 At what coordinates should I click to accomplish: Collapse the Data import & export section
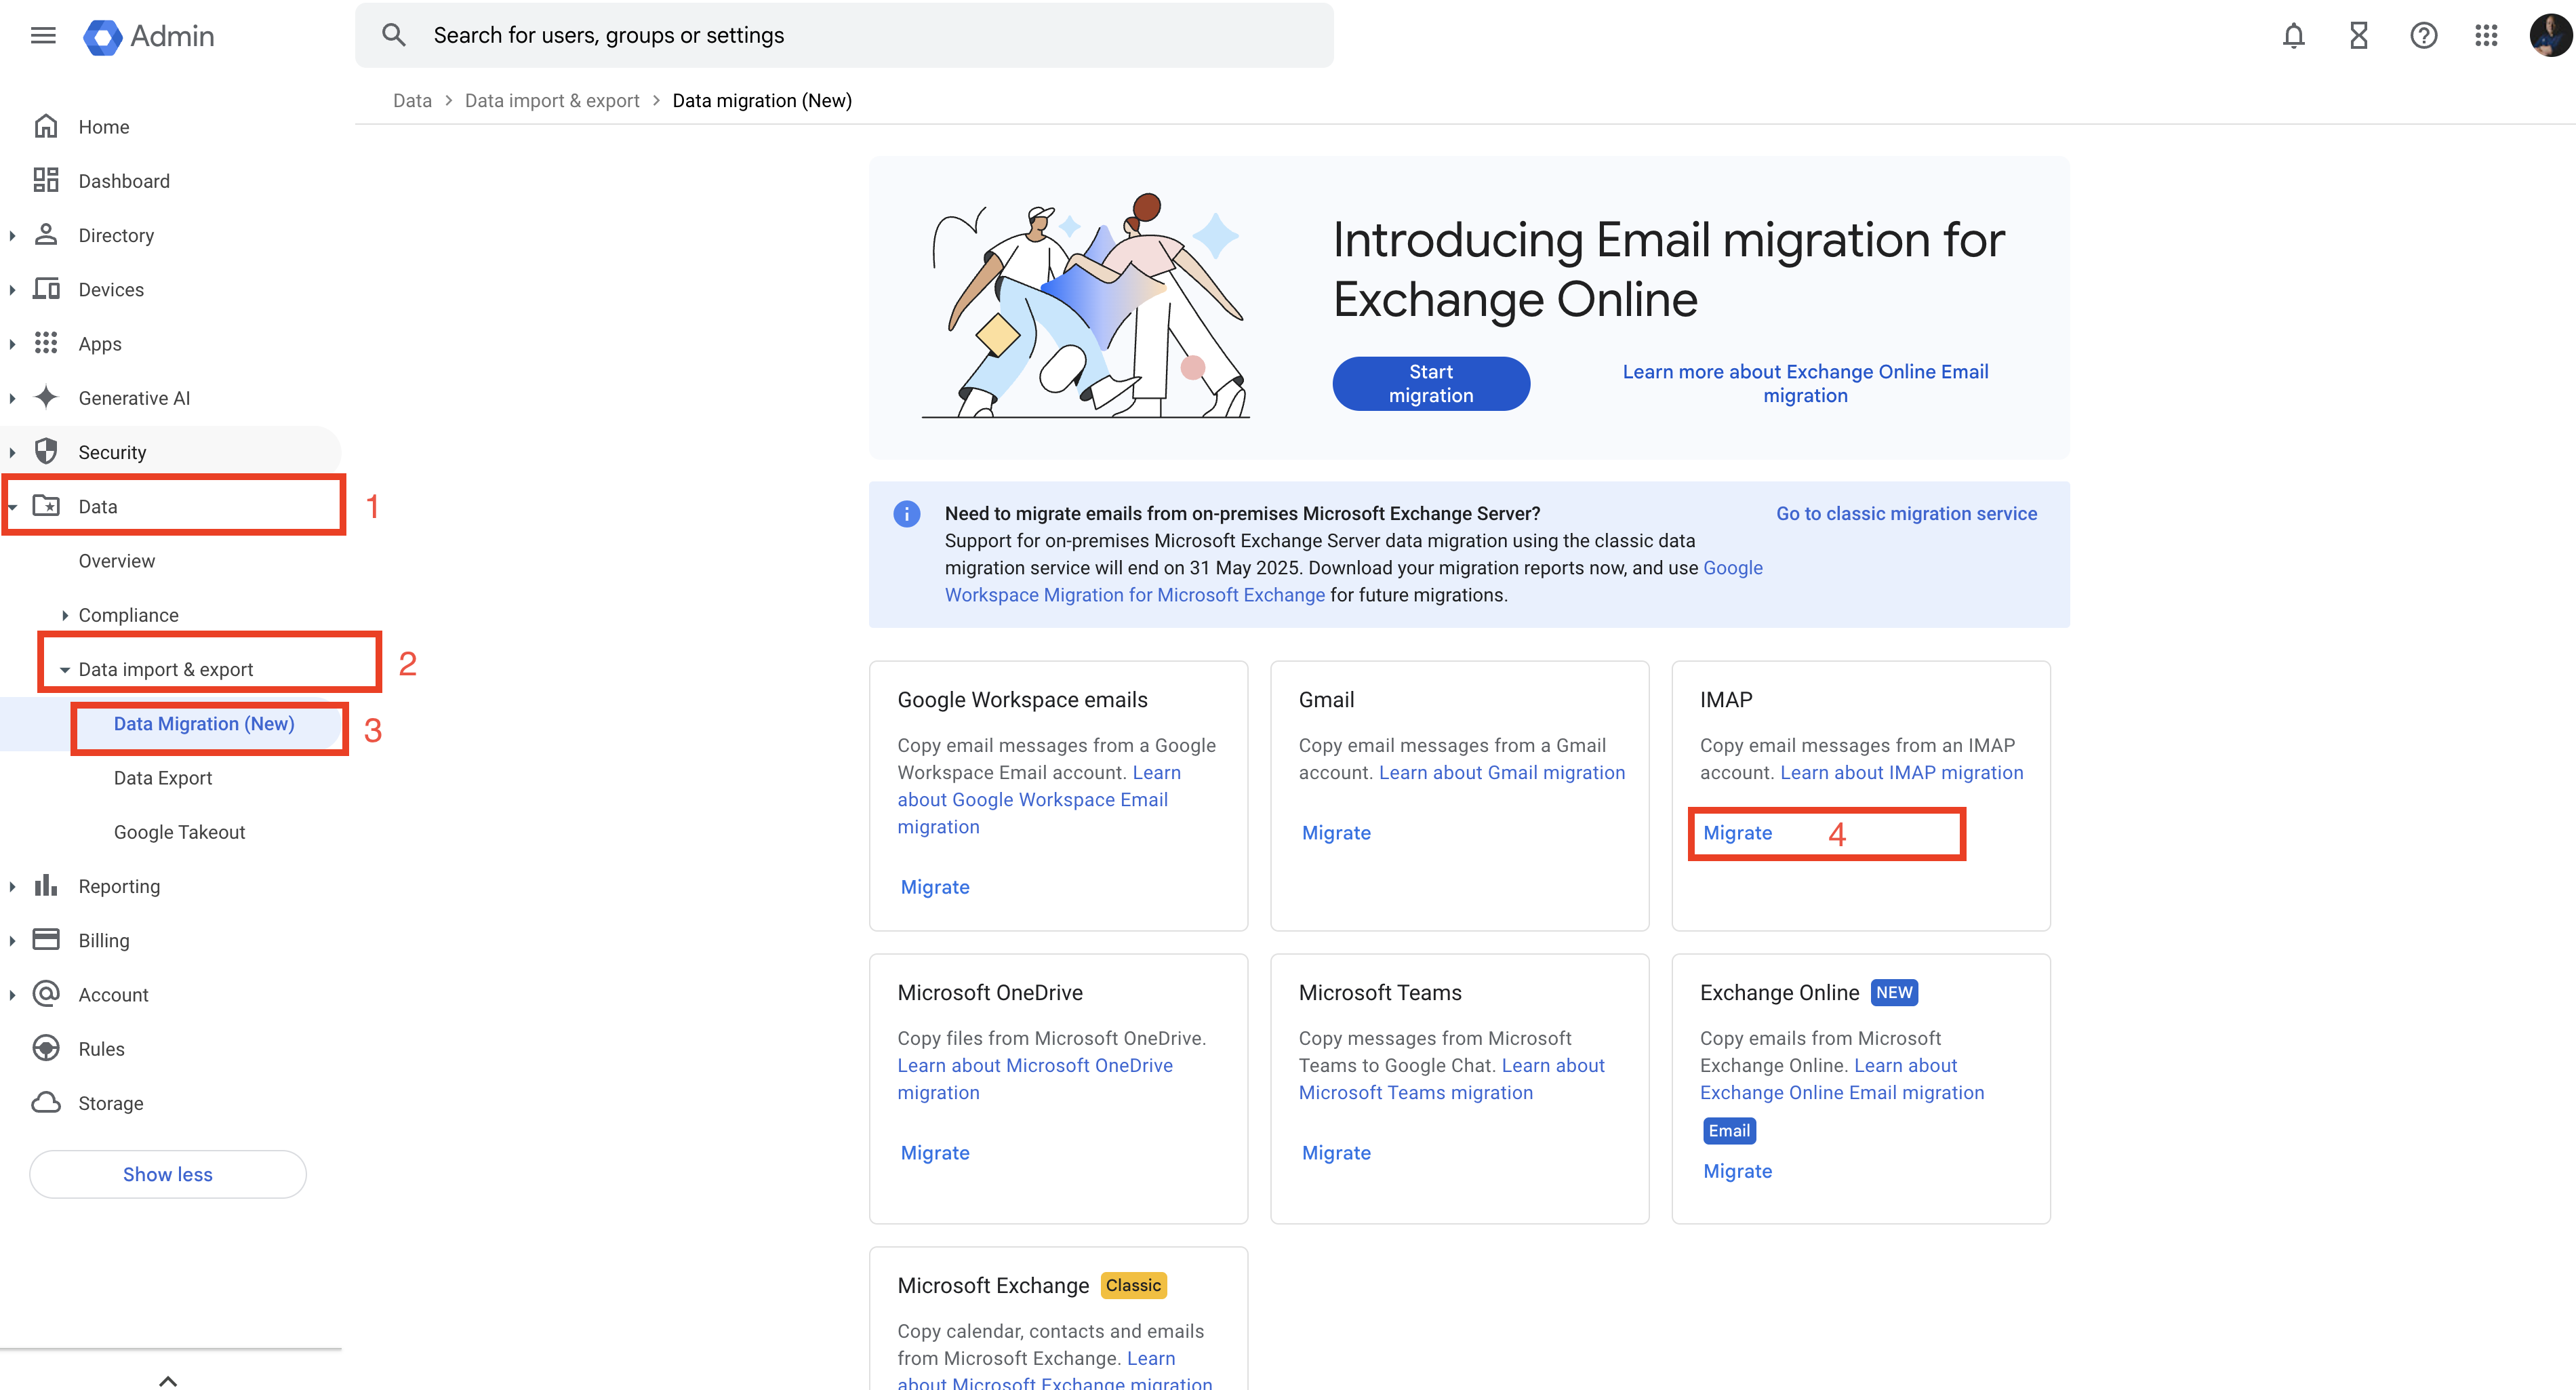[x=65, y=670]
